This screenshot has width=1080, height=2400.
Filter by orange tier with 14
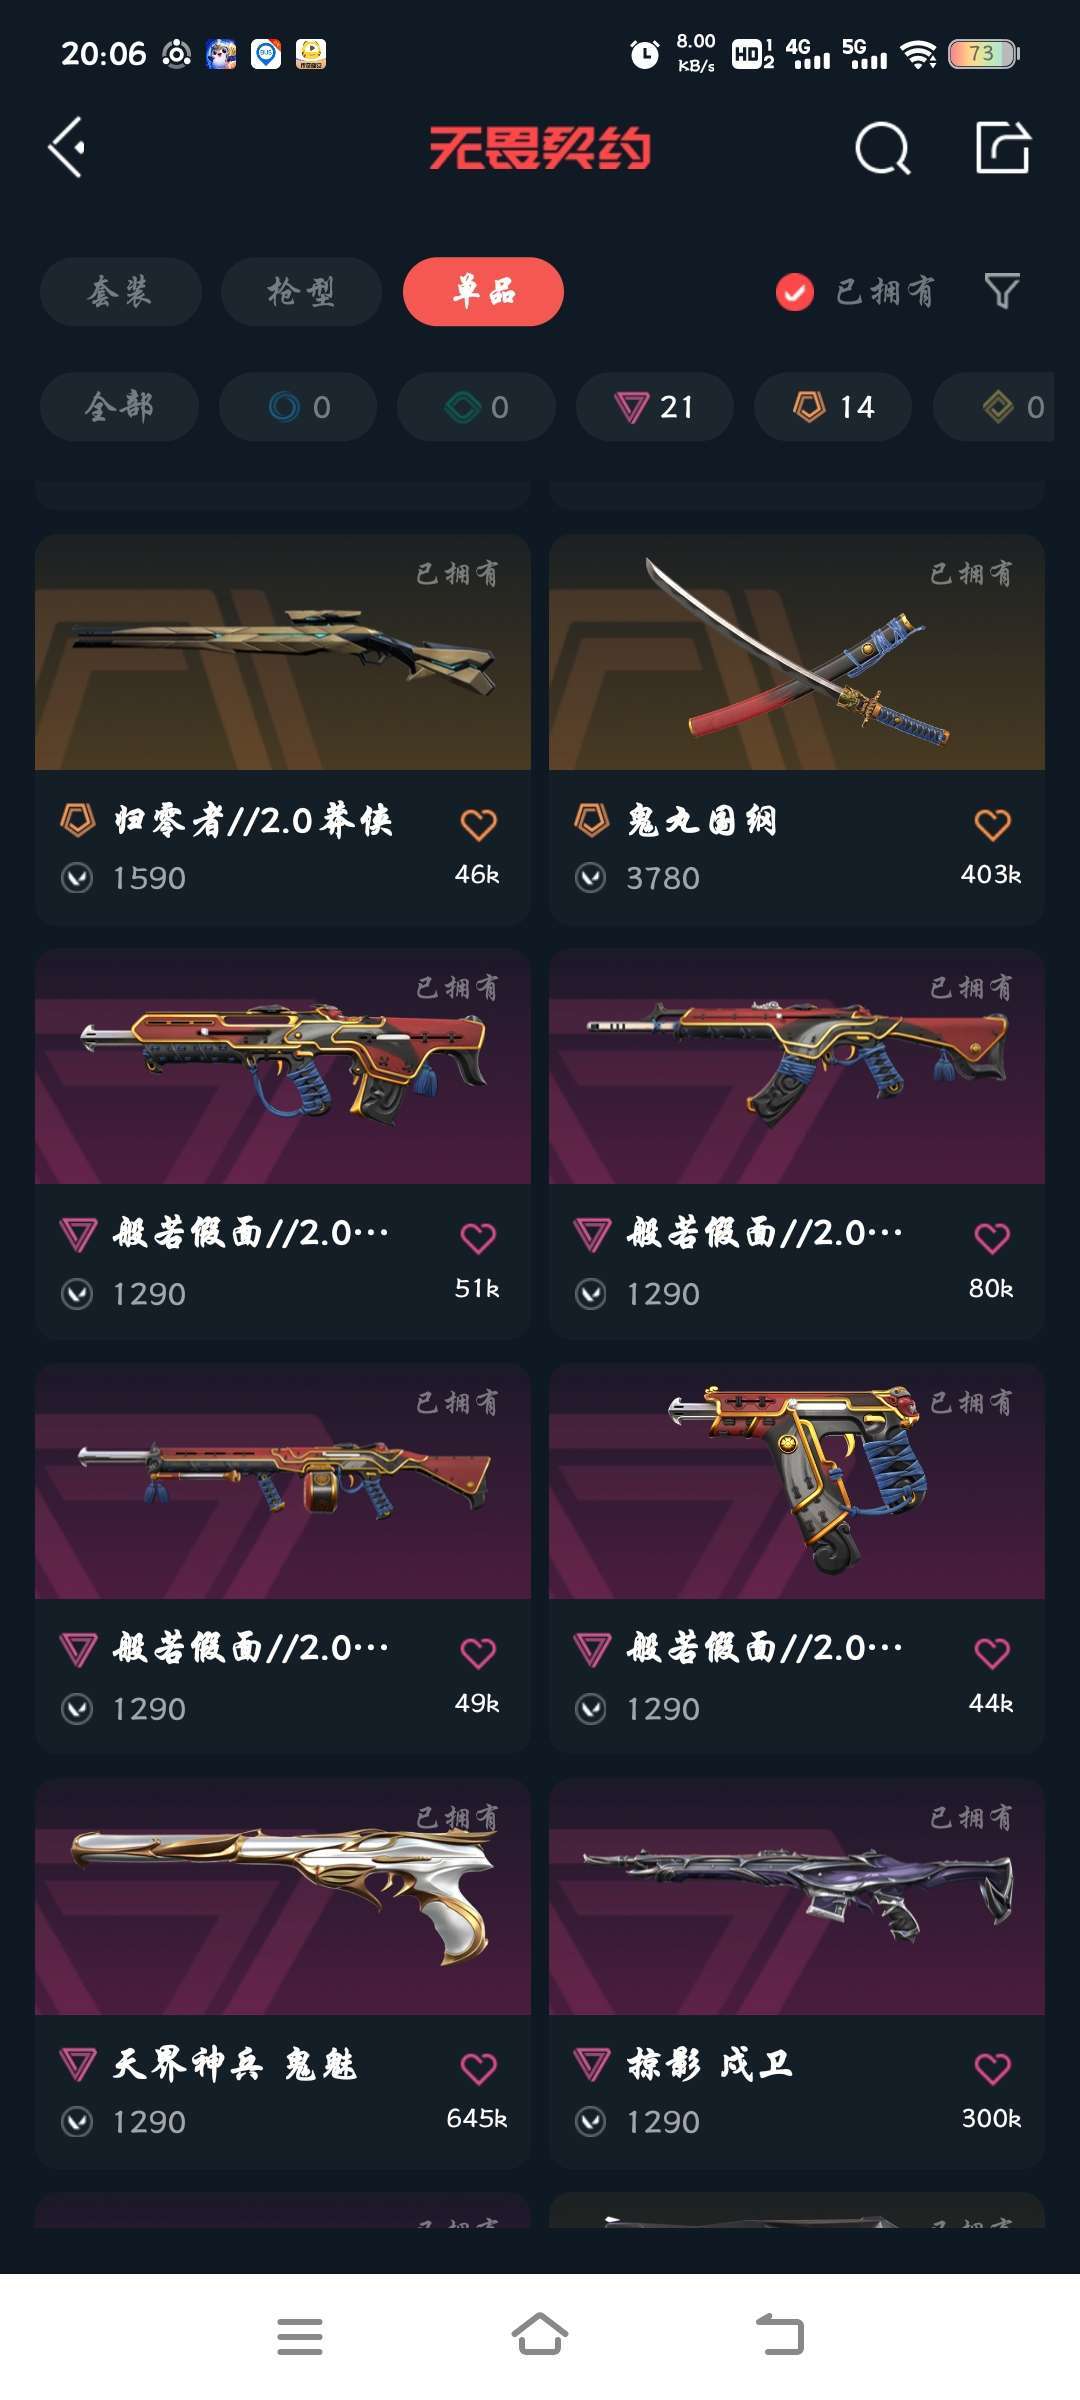[x=833, y=406]
